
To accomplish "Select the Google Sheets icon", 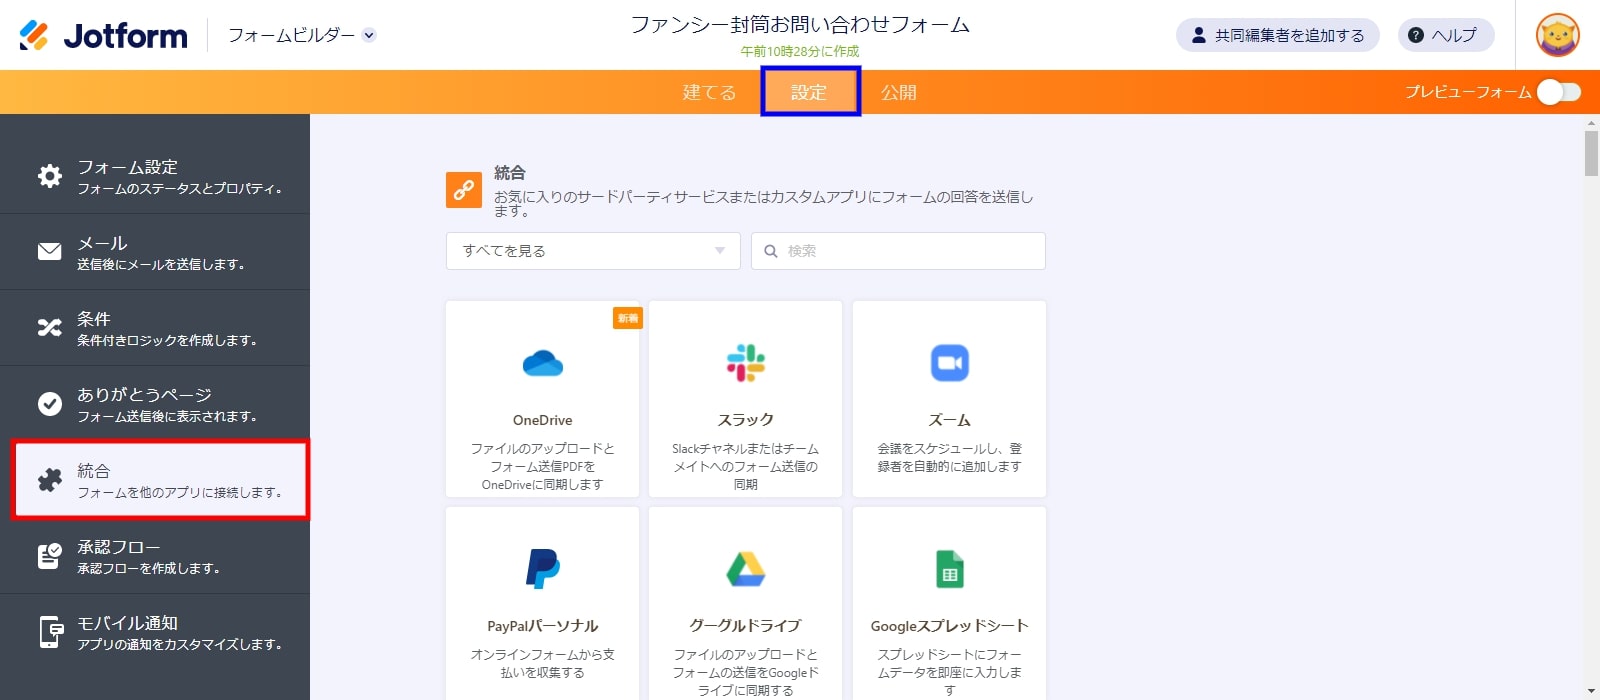I will coord(949,569).
